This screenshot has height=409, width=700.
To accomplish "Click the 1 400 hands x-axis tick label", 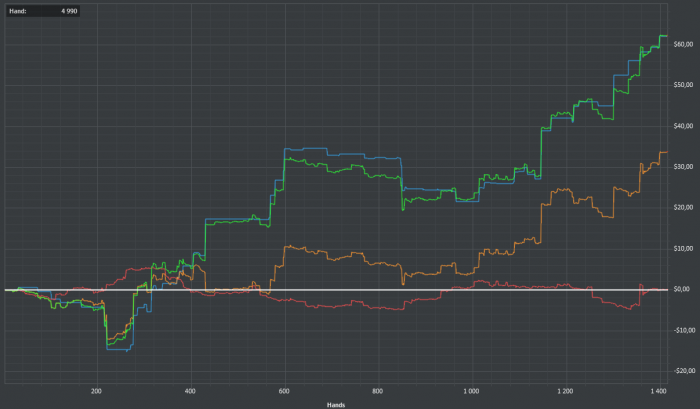I will point(659,391).
